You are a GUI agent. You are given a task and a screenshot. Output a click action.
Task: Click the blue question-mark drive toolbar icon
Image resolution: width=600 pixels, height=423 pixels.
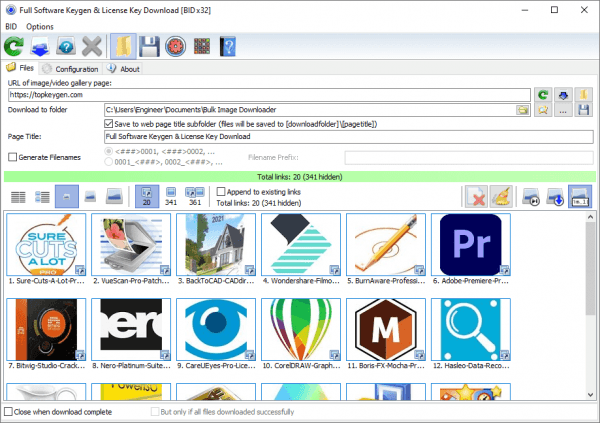(66, 46)
